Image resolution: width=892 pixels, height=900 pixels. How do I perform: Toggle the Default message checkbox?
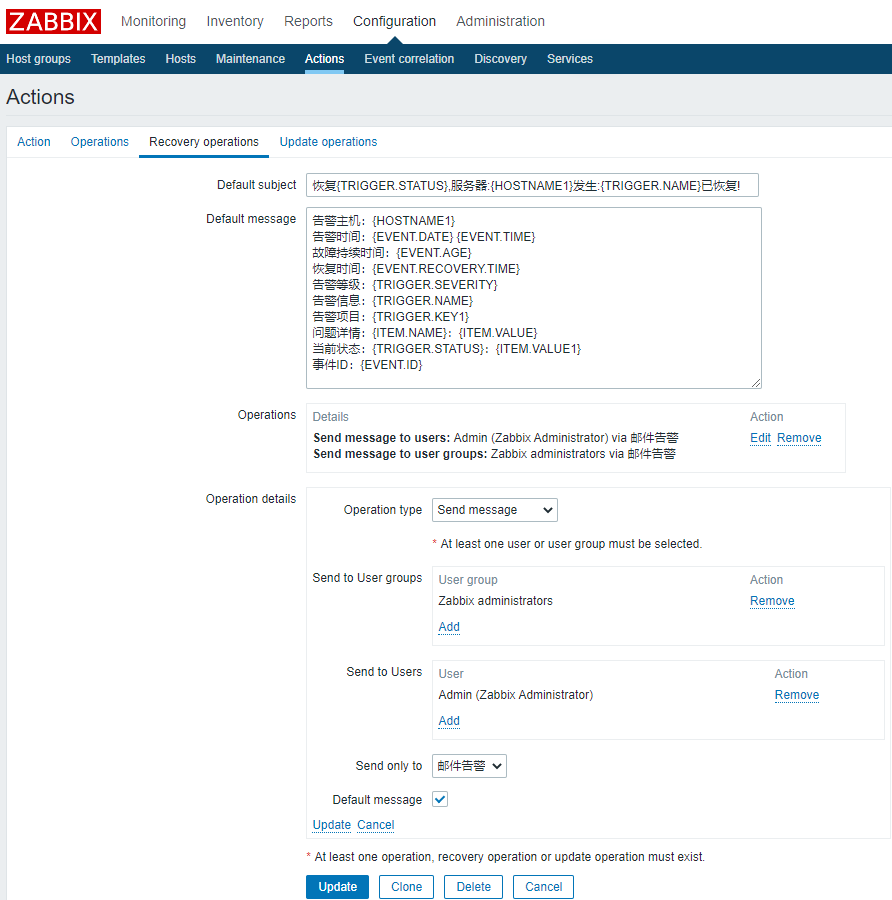point(440,799)
